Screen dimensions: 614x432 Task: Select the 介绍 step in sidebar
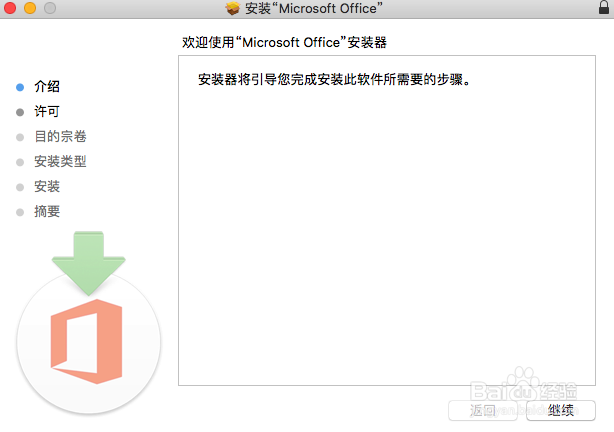tap(47, 87)
